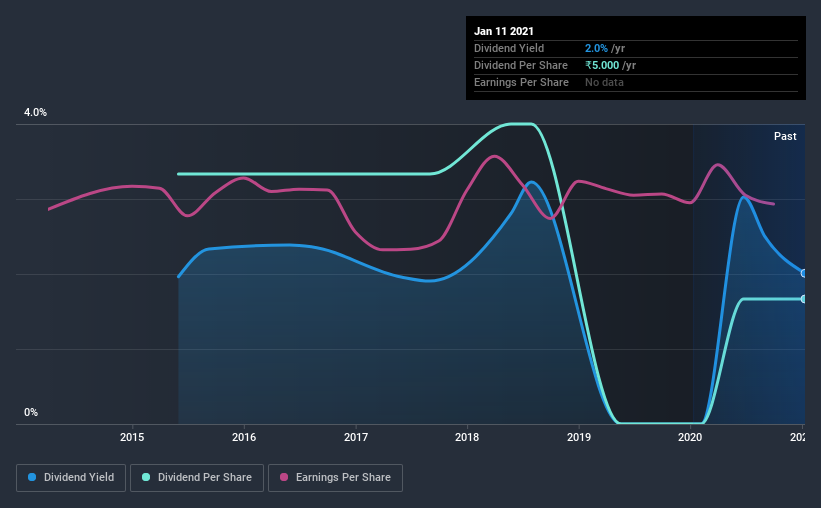Viewport: 821px width, 508px height.
Task: Click the teal Dividend Per Share endpoint marker
Action: pos(803,299)
